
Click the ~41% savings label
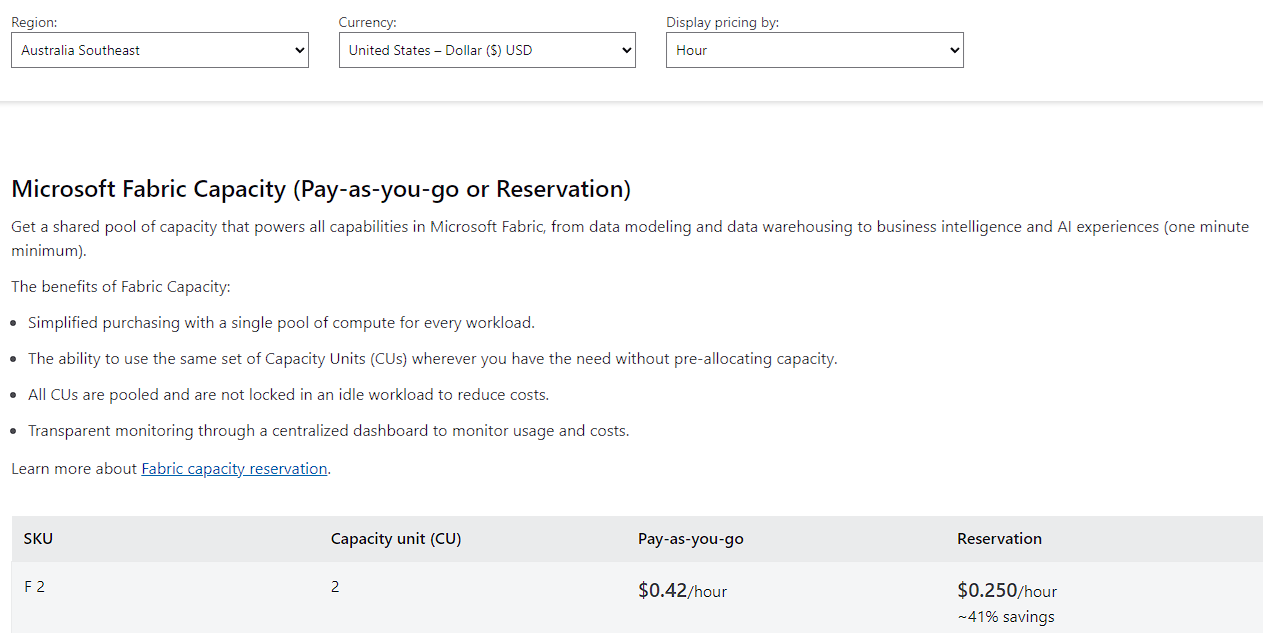[1006, 616]
